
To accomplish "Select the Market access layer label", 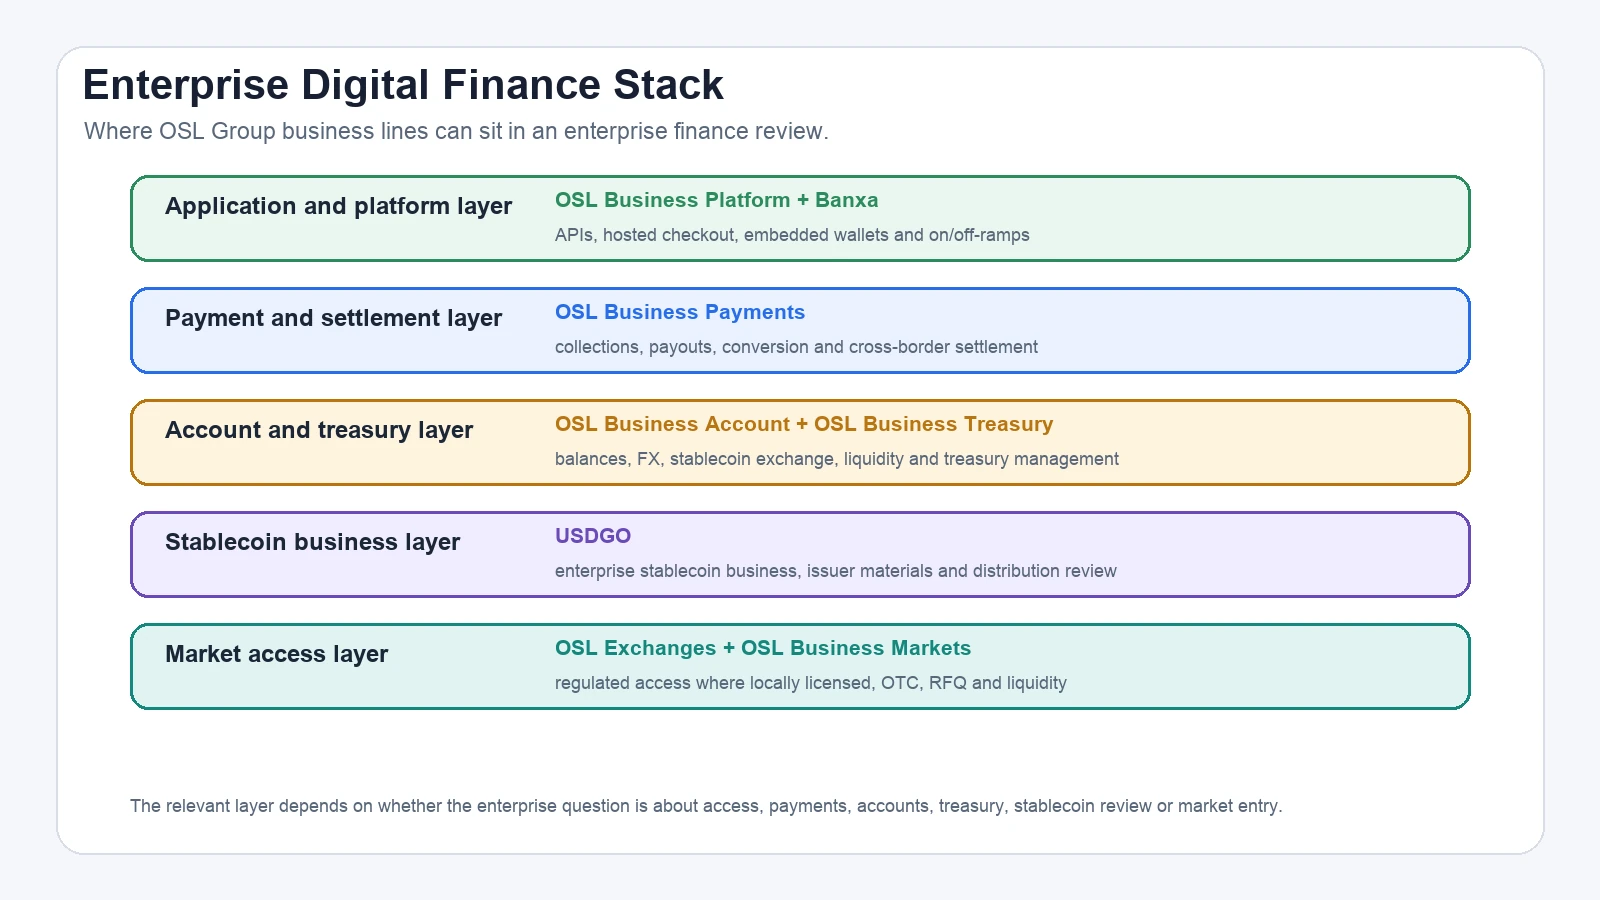I will pyautogui.click(x=276, y=654).
